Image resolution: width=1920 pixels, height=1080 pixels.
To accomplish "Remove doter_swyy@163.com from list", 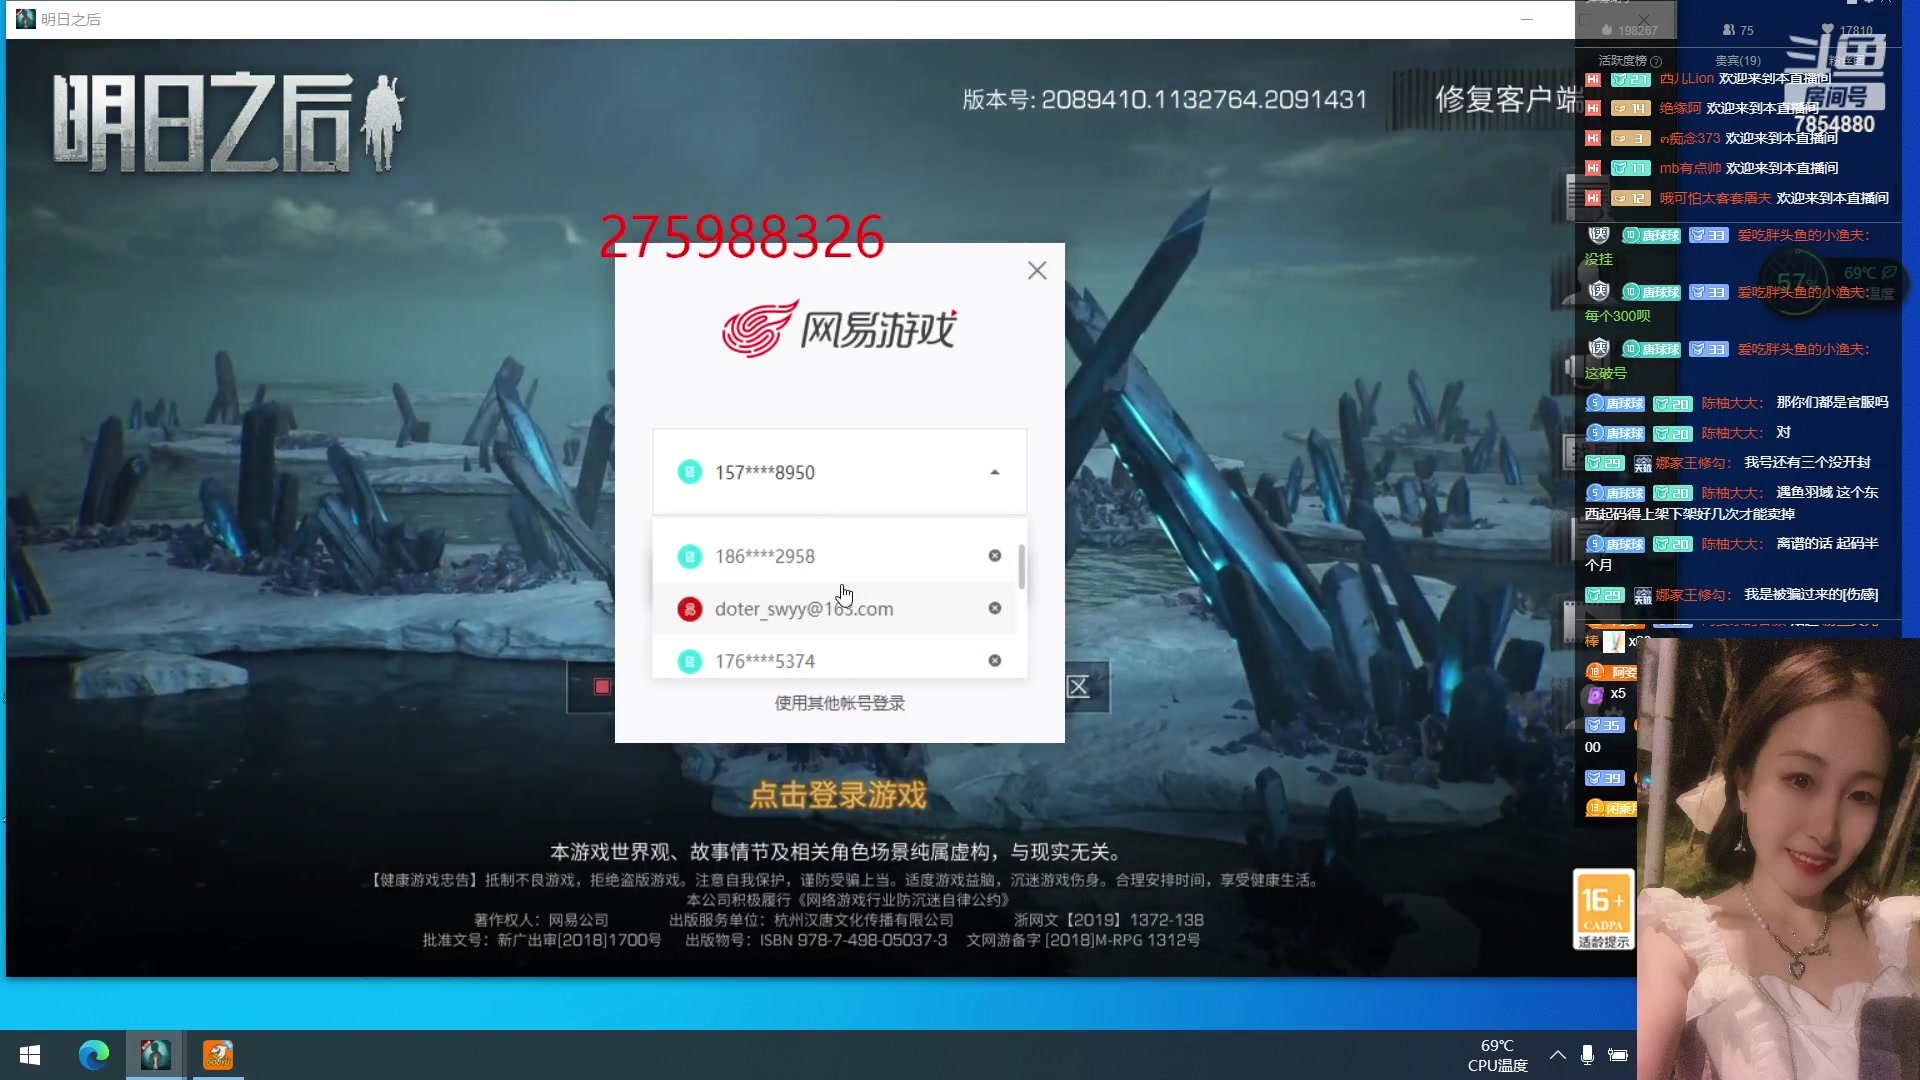I will (x=994, y=608).
